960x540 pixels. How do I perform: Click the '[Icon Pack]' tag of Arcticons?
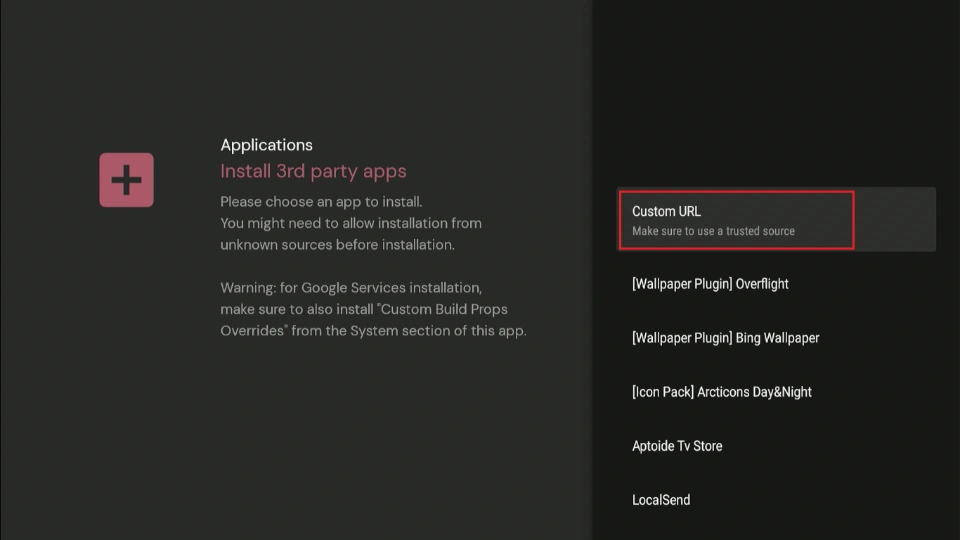662,392
